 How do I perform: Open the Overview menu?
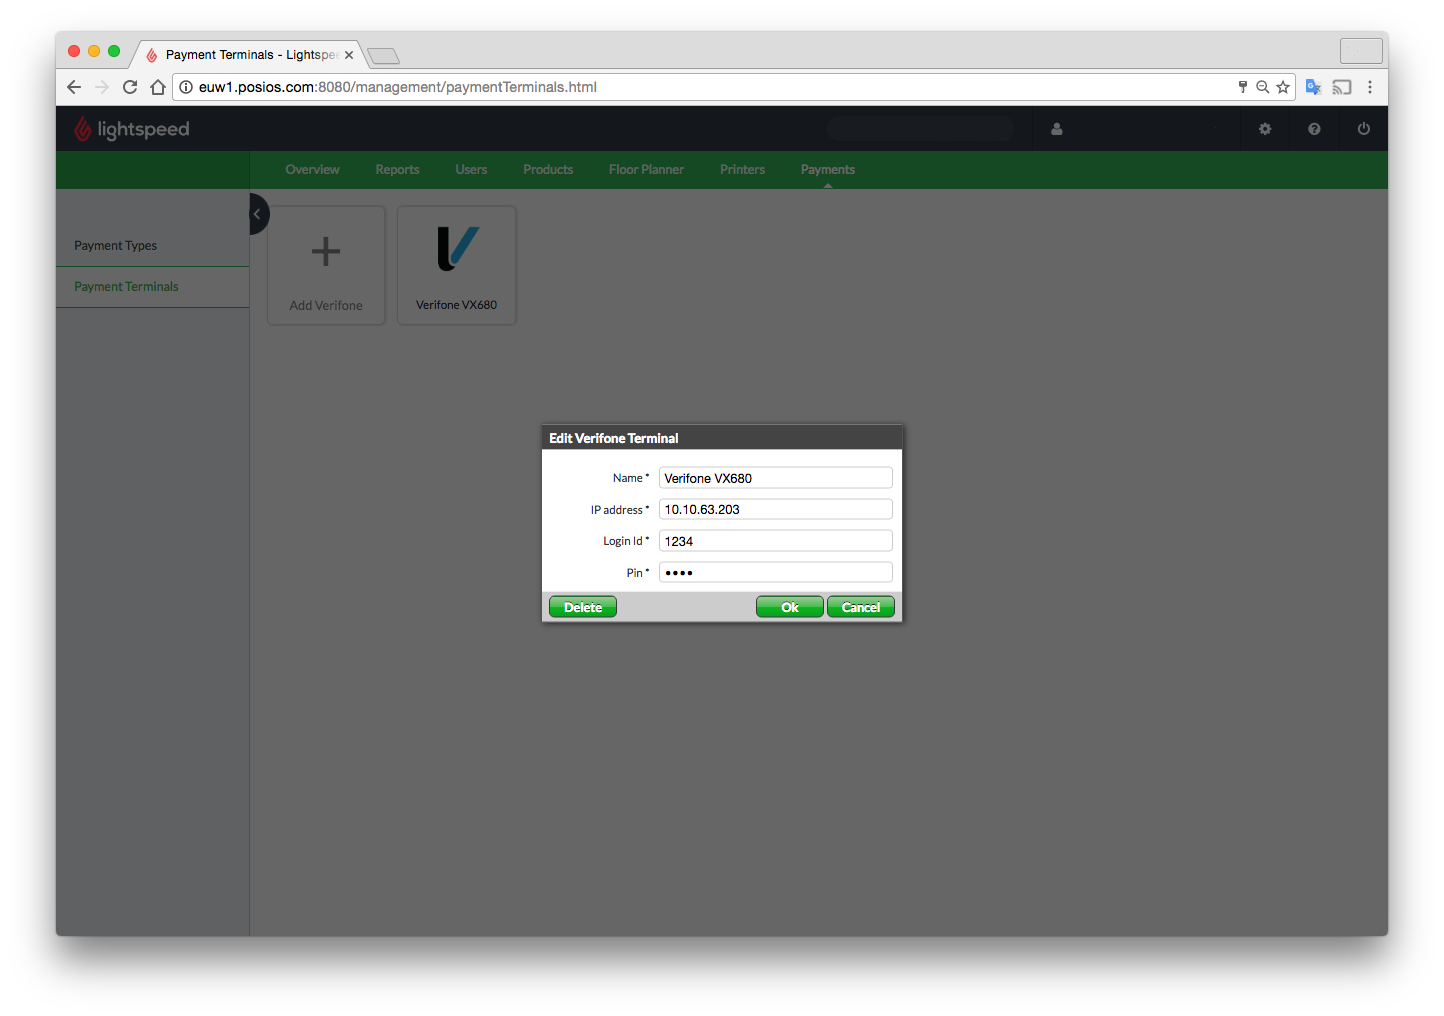pyautogui.click(x=312, y=170)
